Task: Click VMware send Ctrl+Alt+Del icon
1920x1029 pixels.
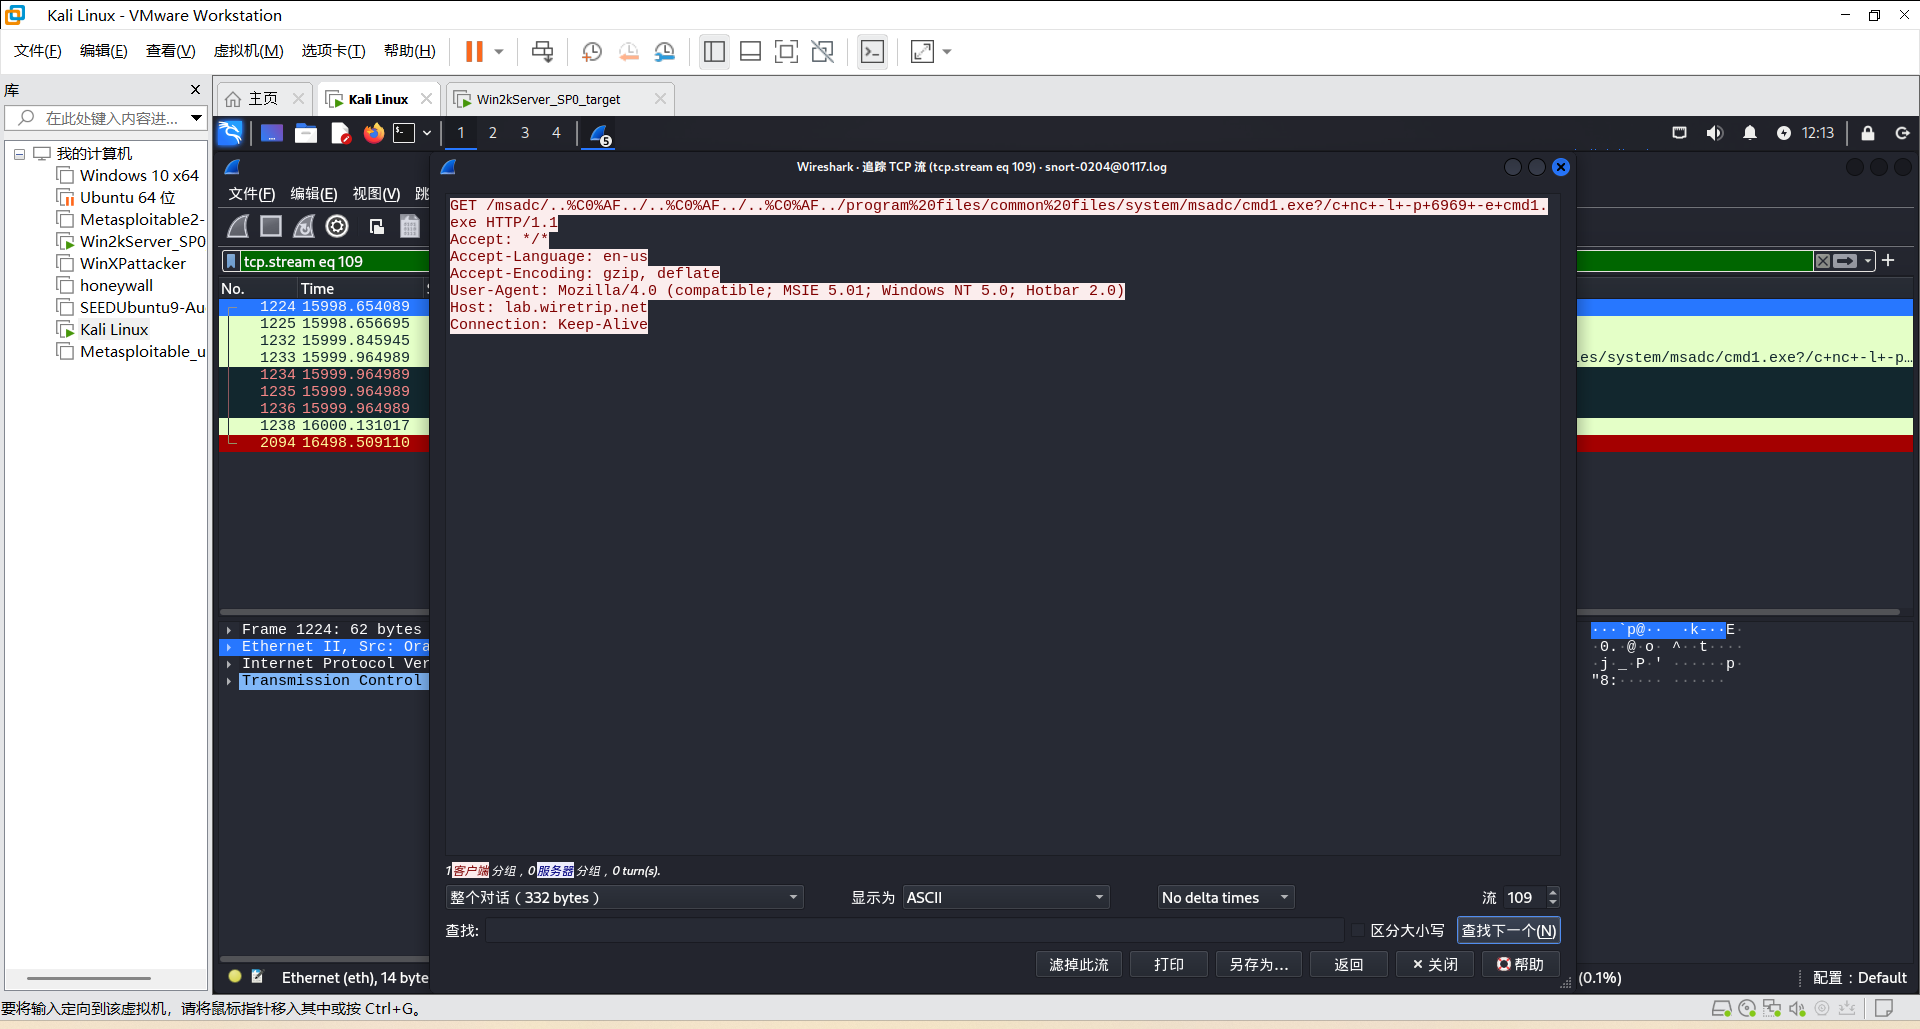Action: click(542, 51)
